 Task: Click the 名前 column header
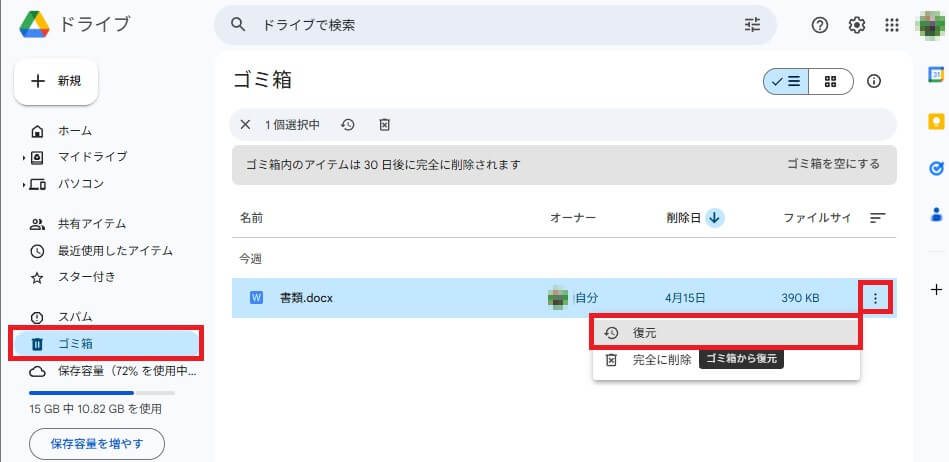pyautogui.click(x=251, y=218)
